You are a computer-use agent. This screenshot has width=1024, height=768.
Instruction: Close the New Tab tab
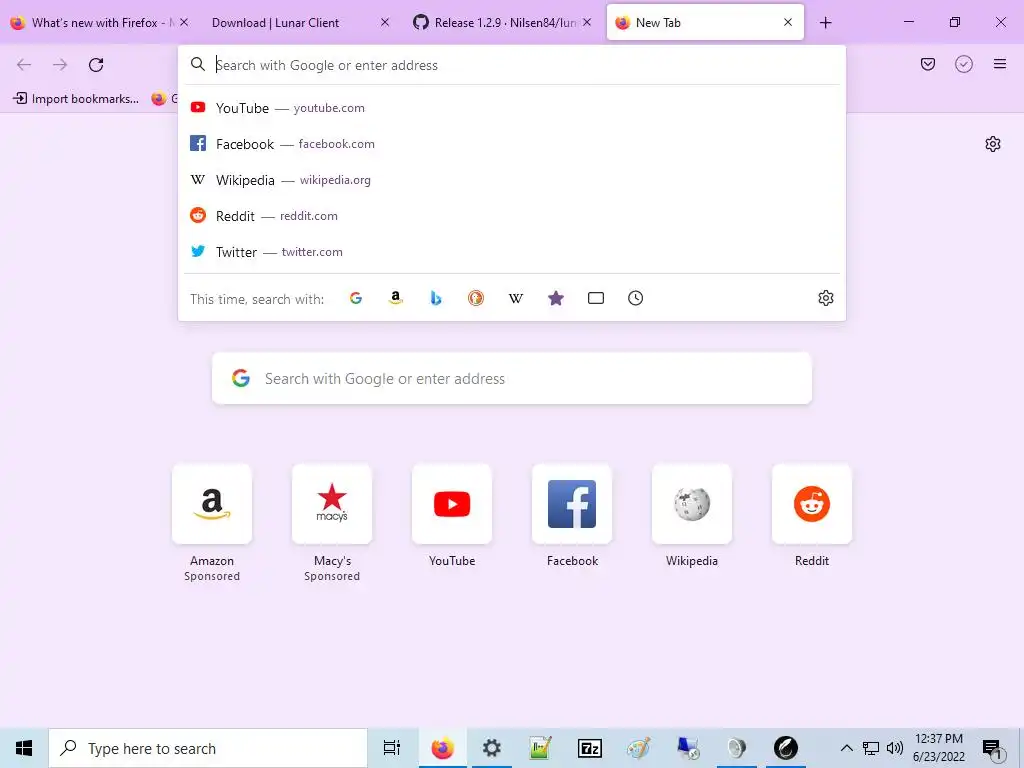[x=788, y=22]
